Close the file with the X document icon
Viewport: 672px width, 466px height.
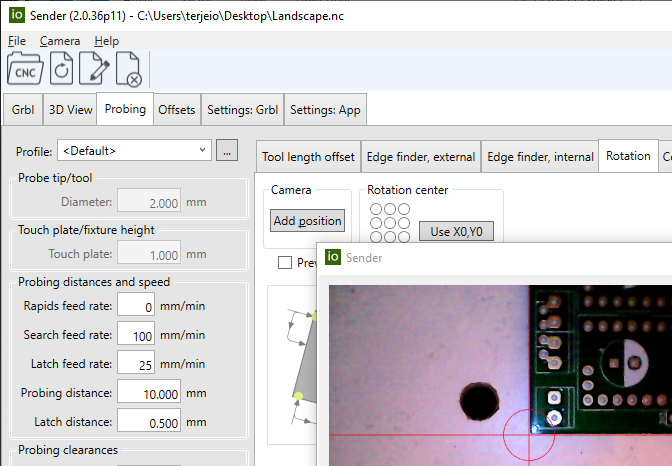click(x=129, y=69)
